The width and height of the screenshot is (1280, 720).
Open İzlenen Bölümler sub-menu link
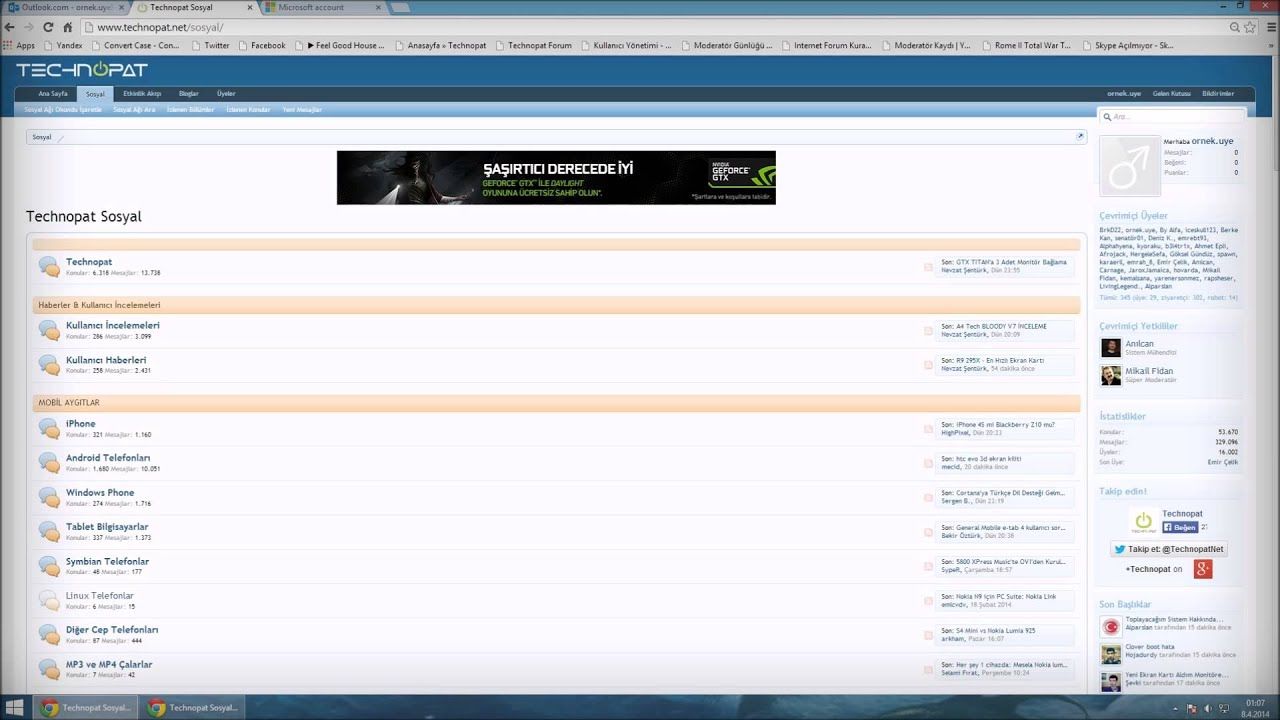click(x=190, y=110)
